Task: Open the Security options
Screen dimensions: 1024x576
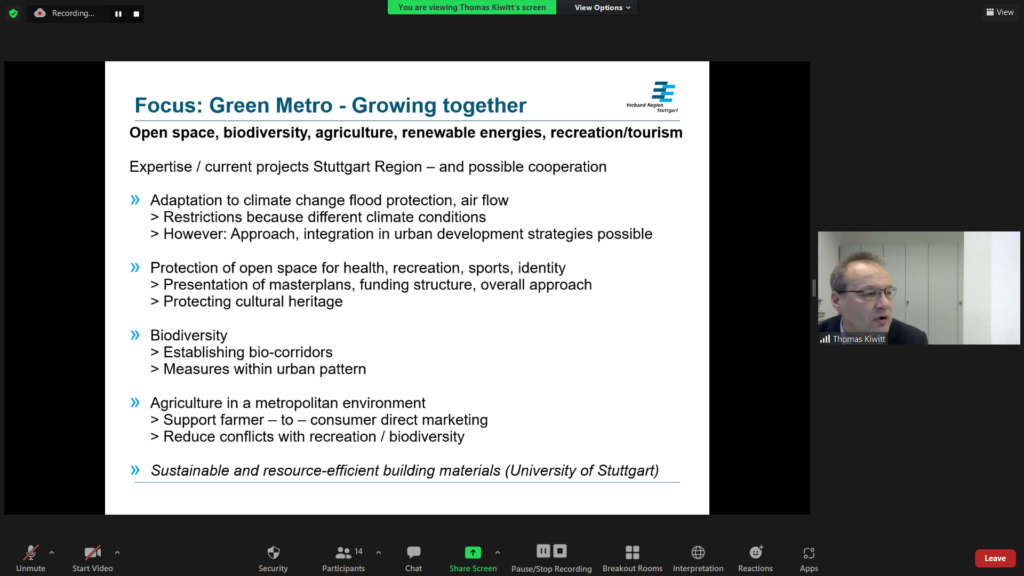Action: point(273,557)
